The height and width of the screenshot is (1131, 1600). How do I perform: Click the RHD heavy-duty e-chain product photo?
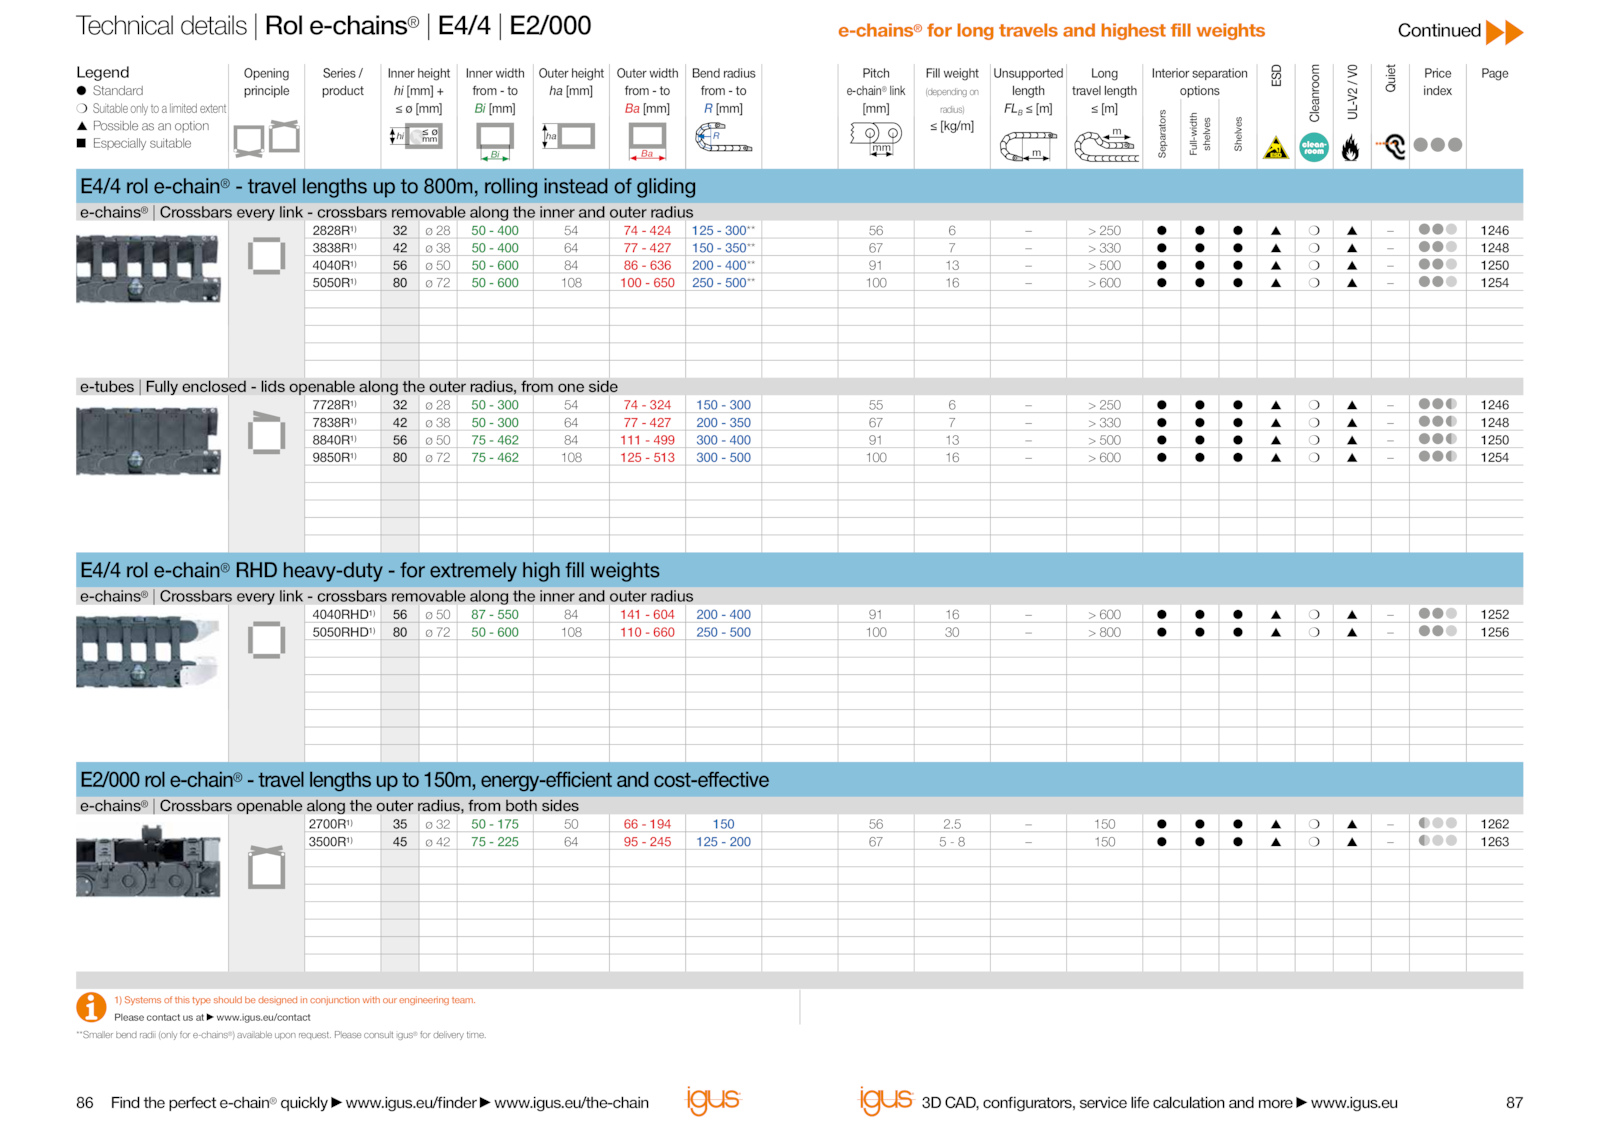coord(149,652)
